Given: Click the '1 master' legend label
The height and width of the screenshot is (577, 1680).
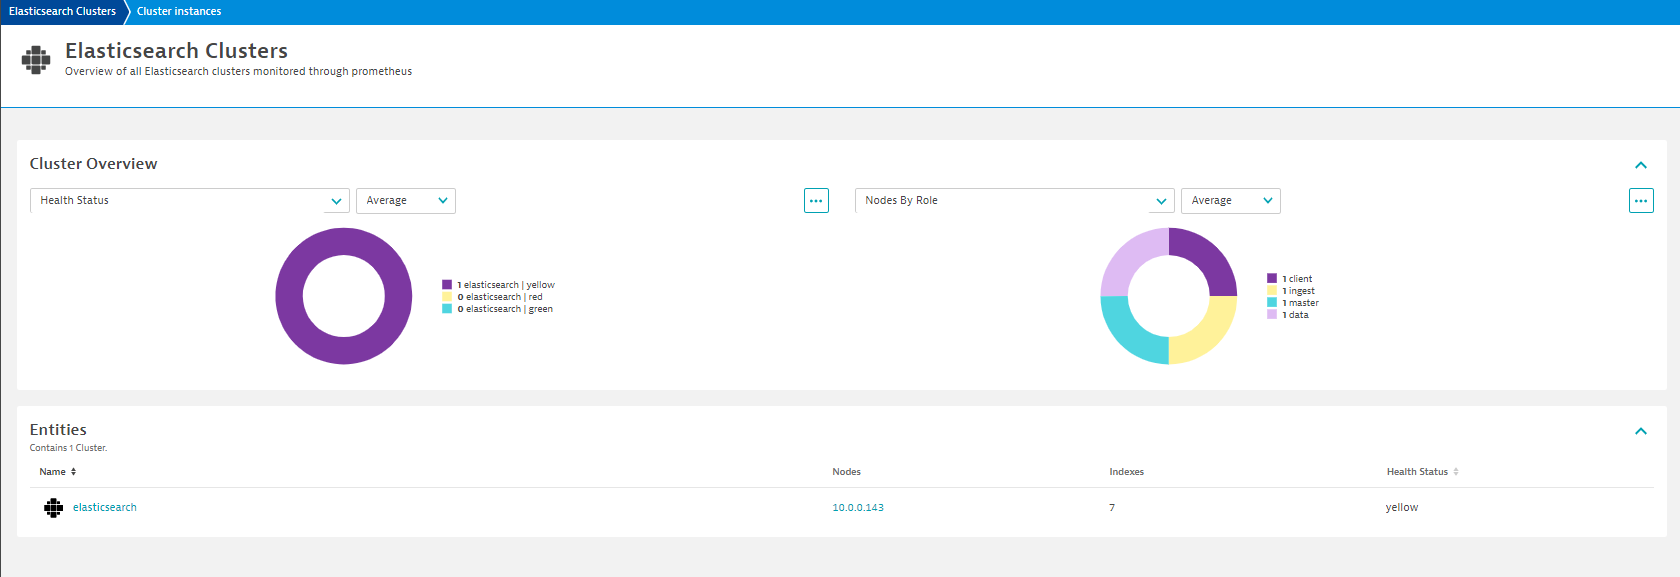Looking at the screenshot, I should (x=1300, y=303).
